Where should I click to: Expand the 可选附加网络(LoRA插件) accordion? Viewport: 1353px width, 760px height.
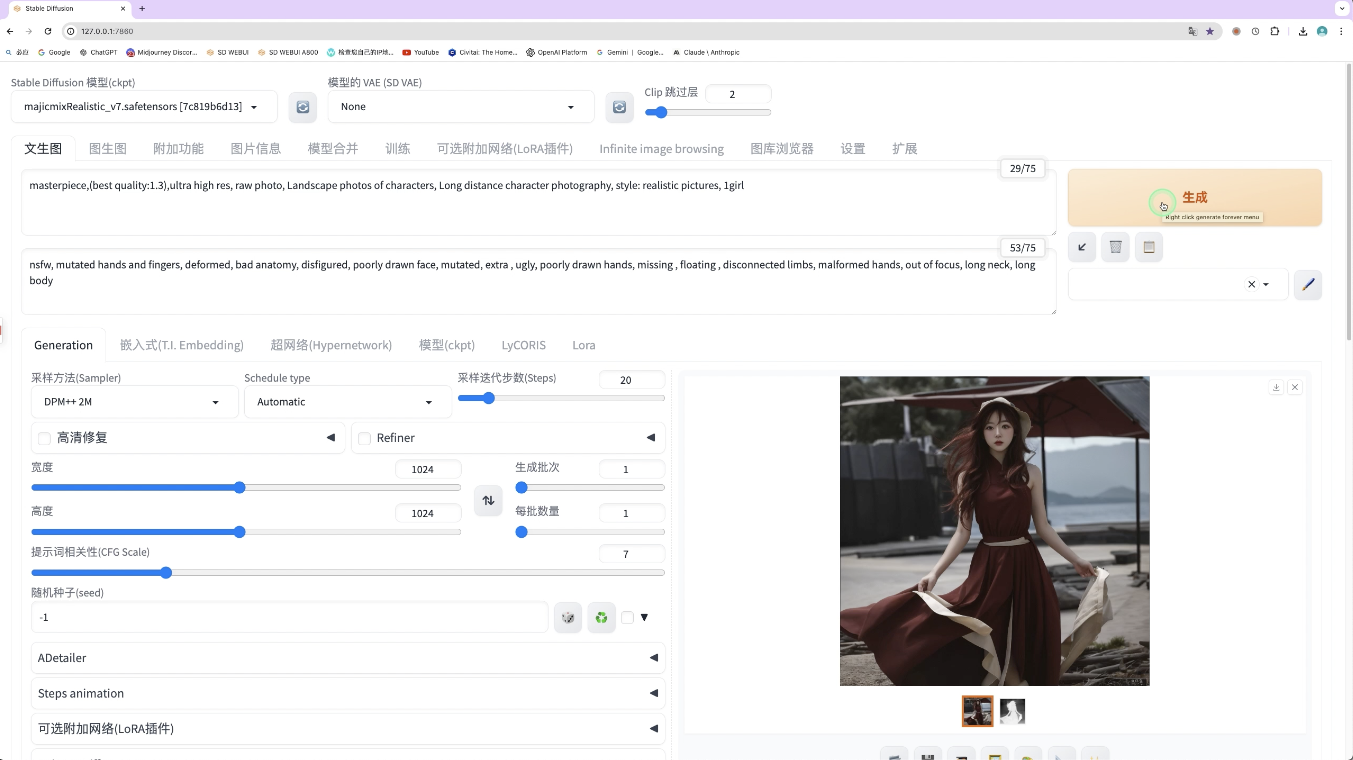(x=348, y=728)
